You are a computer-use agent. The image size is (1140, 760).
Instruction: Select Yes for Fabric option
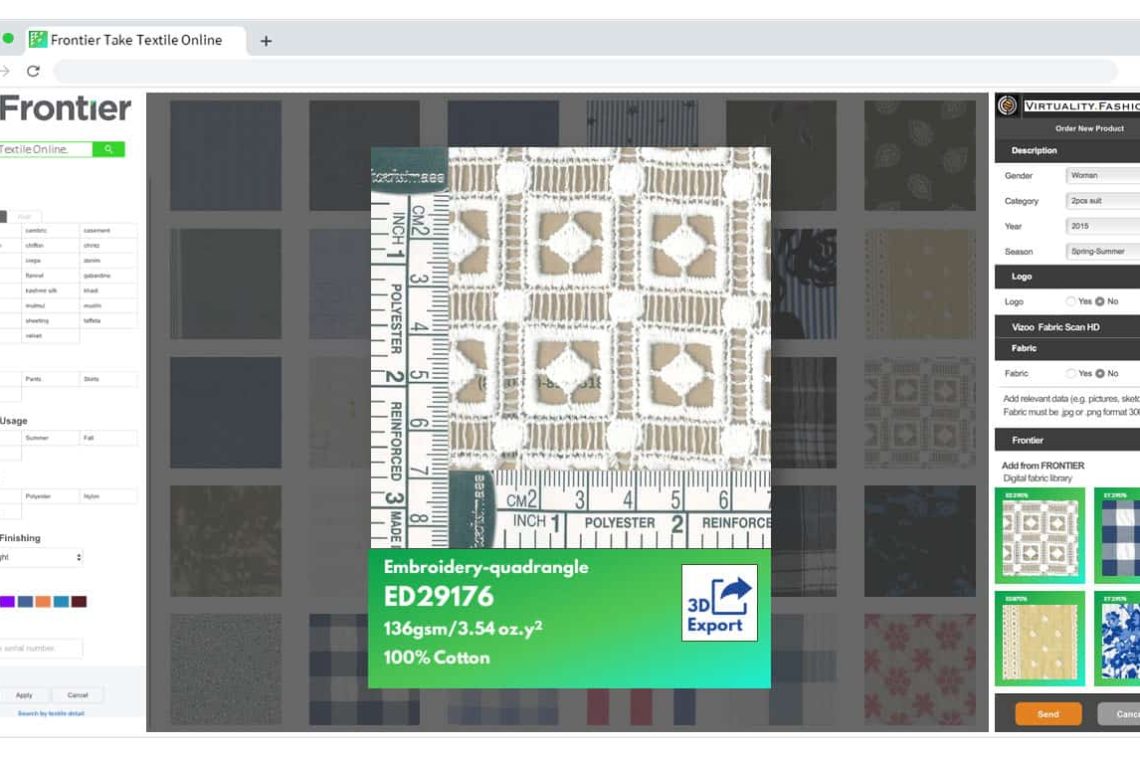1071,373
